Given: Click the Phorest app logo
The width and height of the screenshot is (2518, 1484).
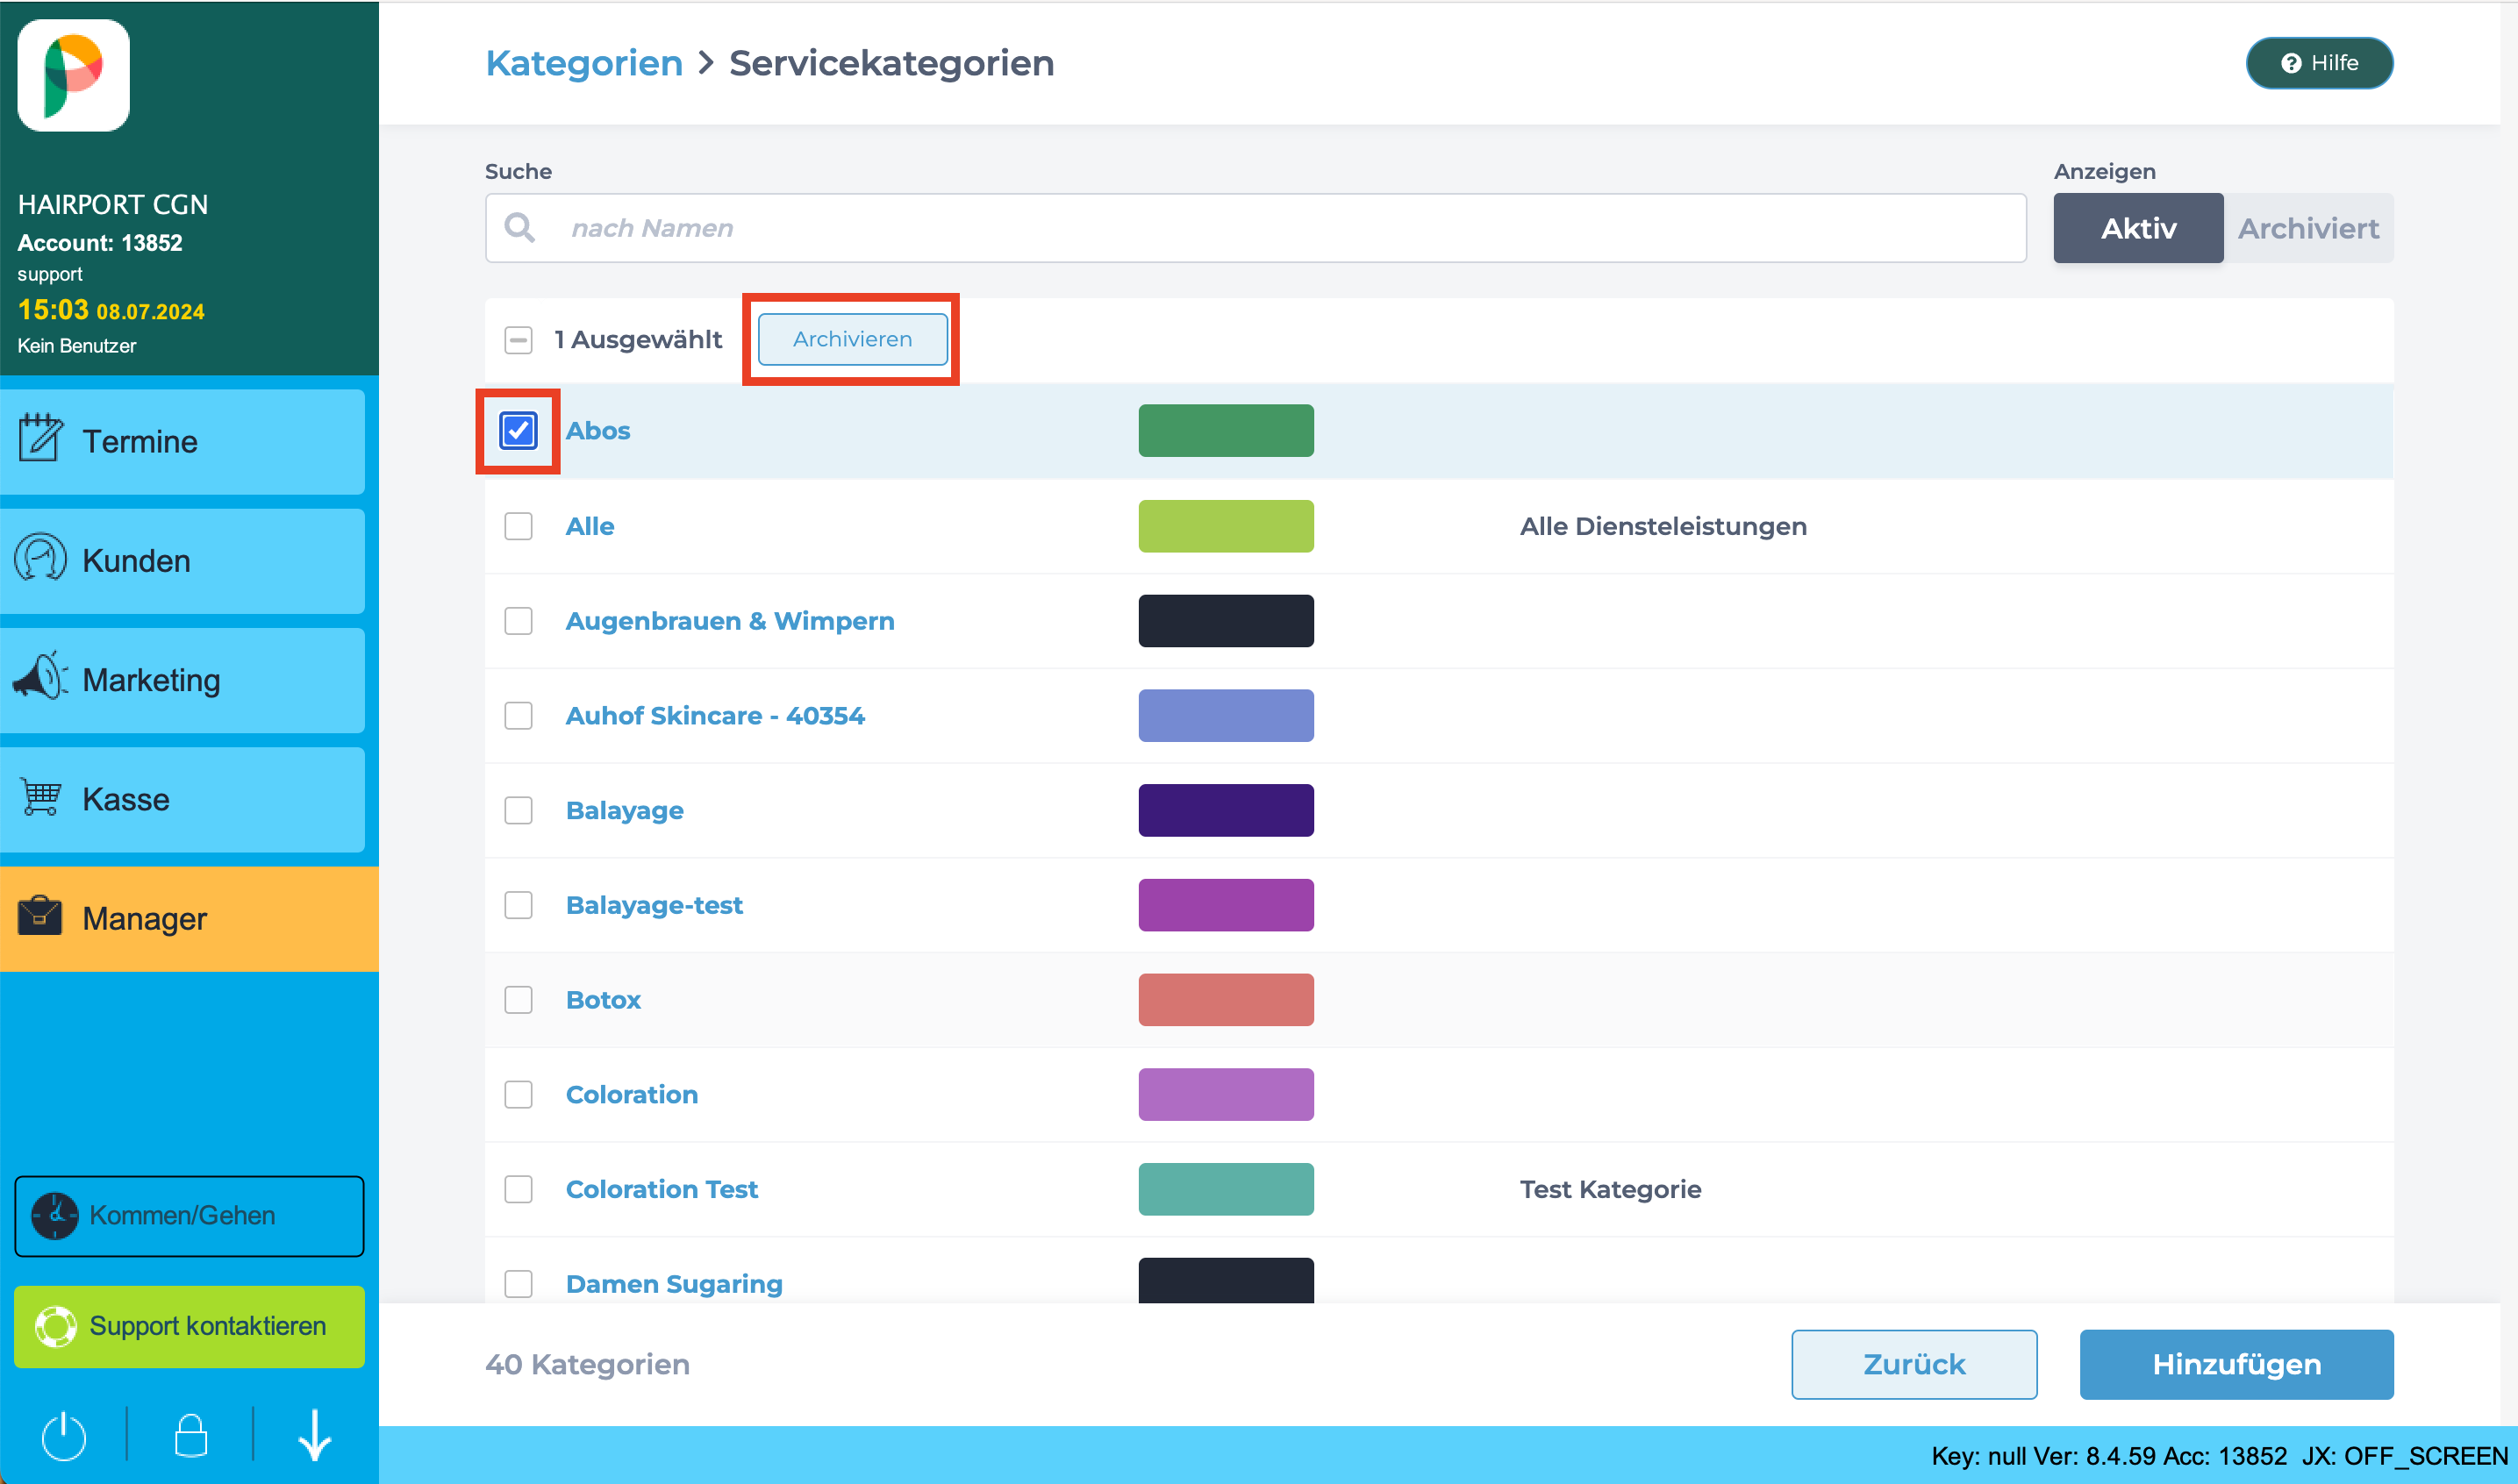Looking at the screenshot, I should (x=73, y=75).
